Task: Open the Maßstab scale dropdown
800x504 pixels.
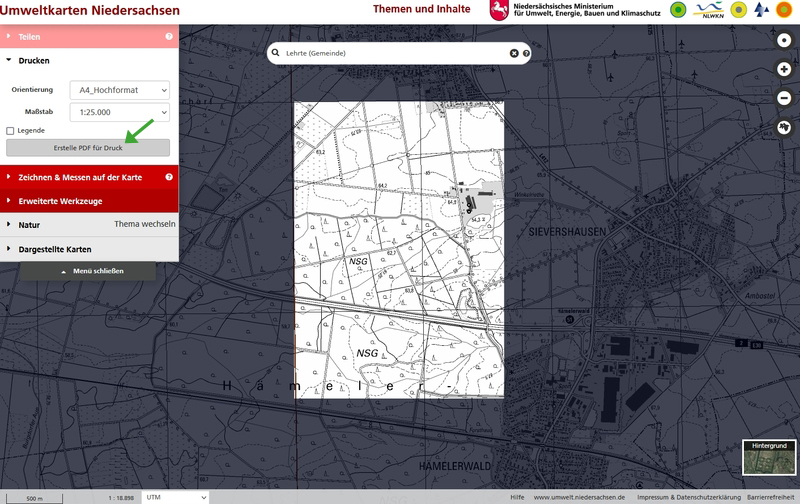Action: point(118,113)
